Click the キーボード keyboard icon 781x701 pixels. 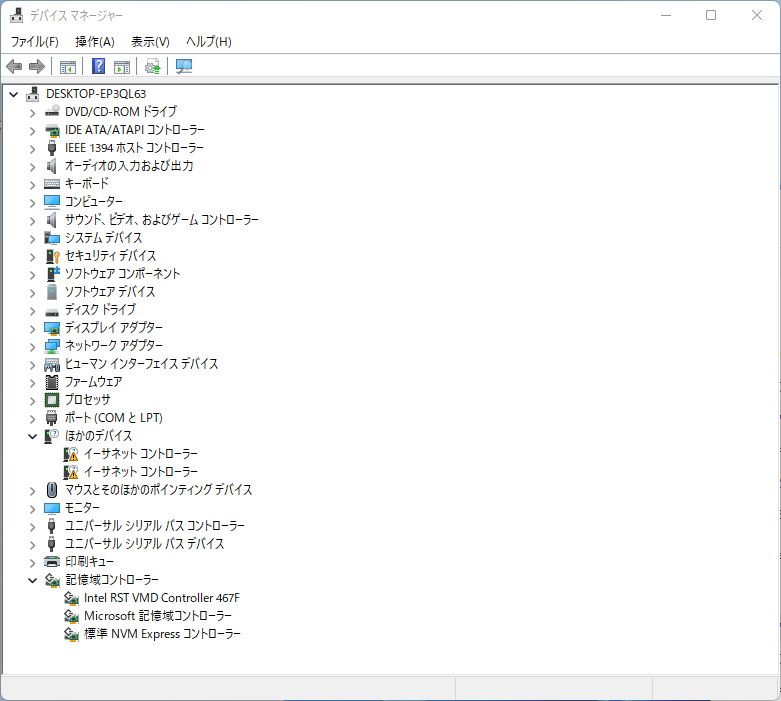(52, 184)
